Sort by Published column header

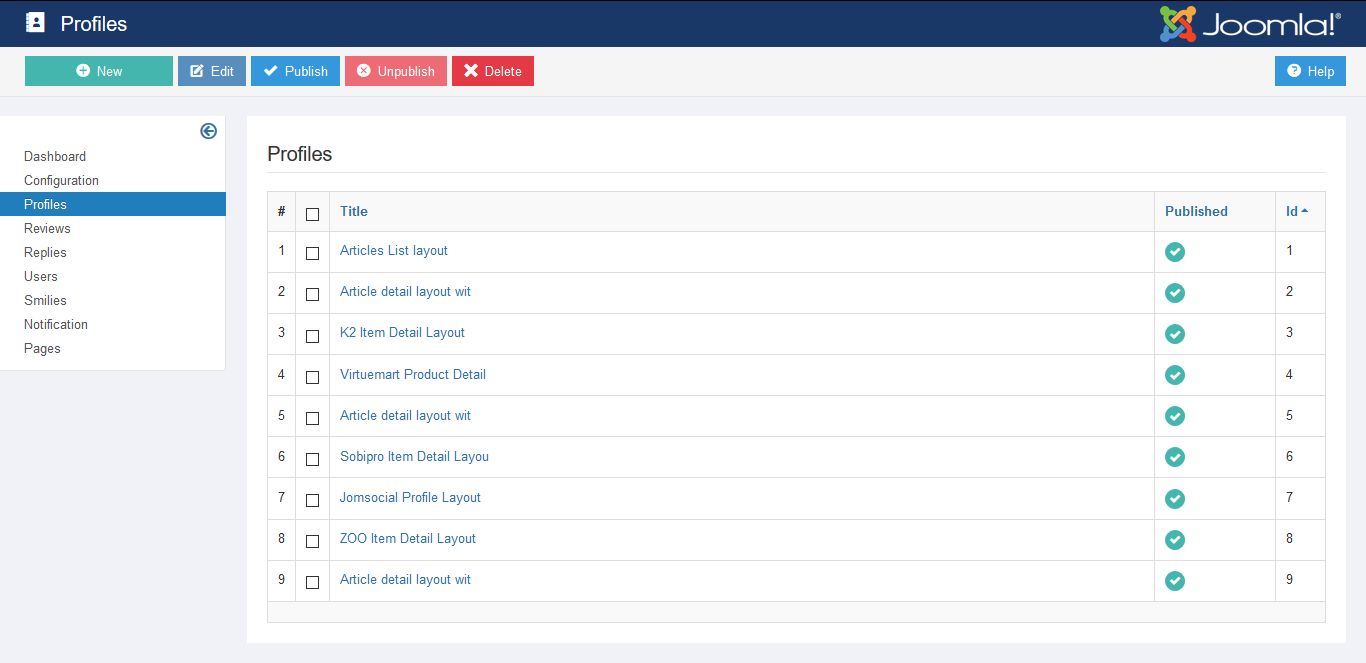(x=1196, y=211)
